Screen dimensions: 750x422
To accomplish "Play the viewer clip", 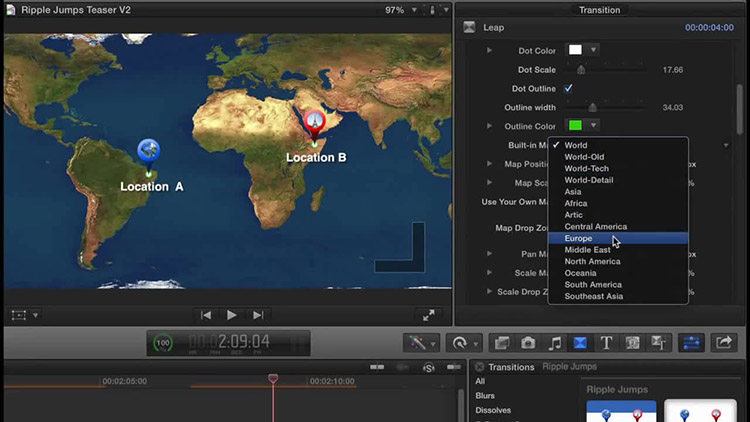I will [232, 315].
